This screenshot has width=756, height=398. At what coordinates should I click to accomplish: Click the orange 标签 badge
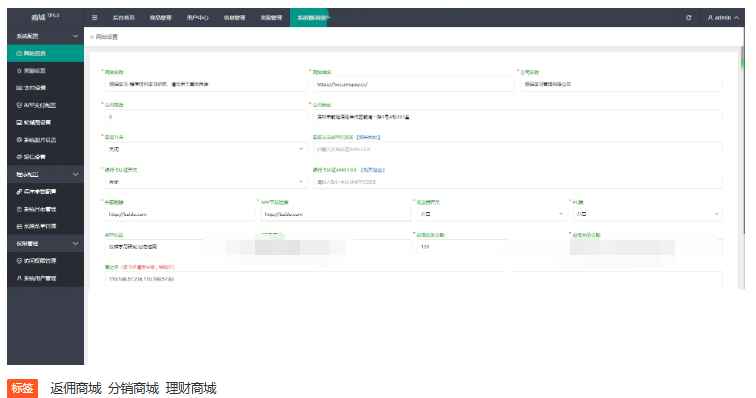(22, 388)
